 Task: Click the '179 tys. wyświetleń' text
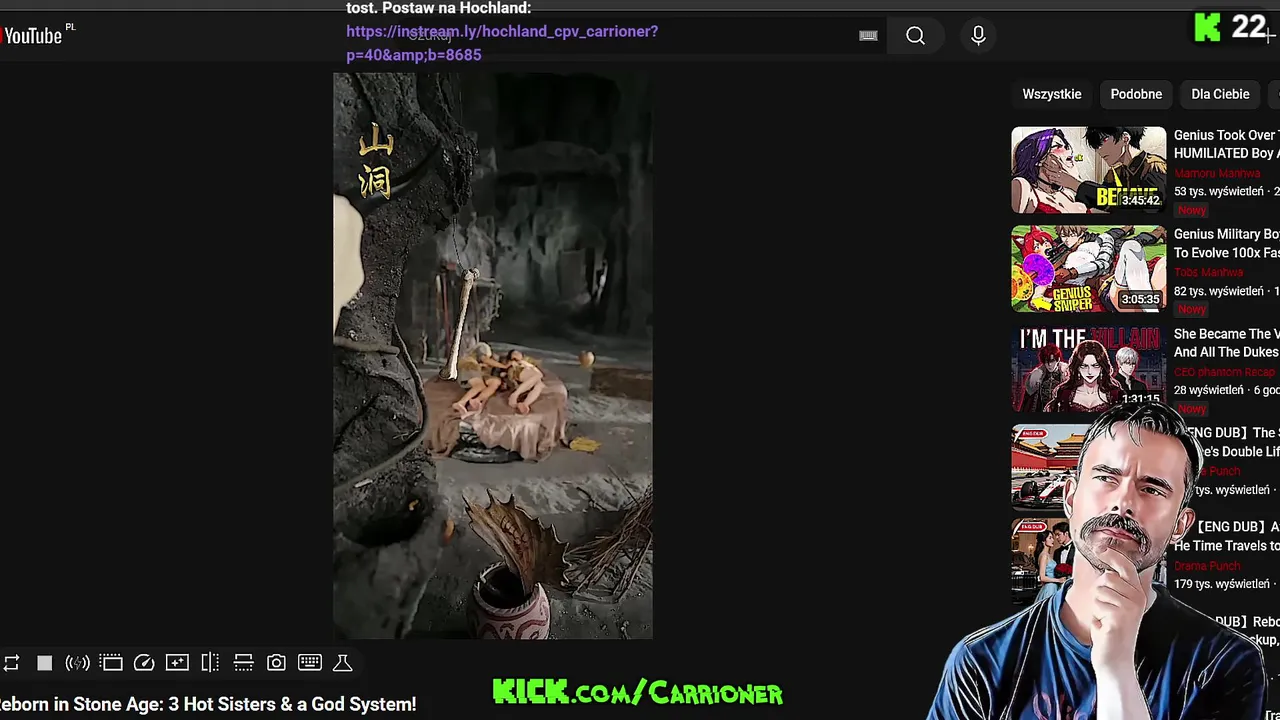(1222, 584)
